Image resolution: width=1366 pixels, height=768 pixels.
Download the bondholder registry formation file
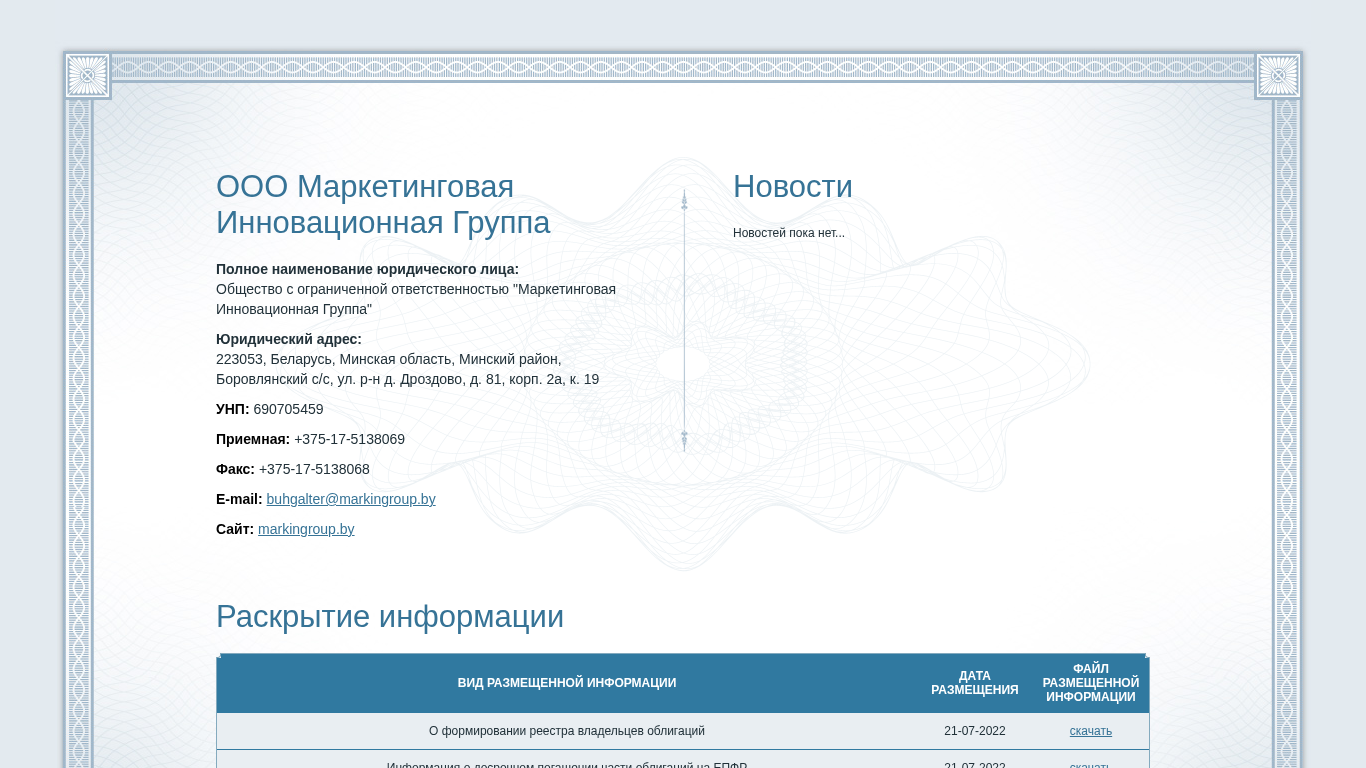pos(1090,731)
